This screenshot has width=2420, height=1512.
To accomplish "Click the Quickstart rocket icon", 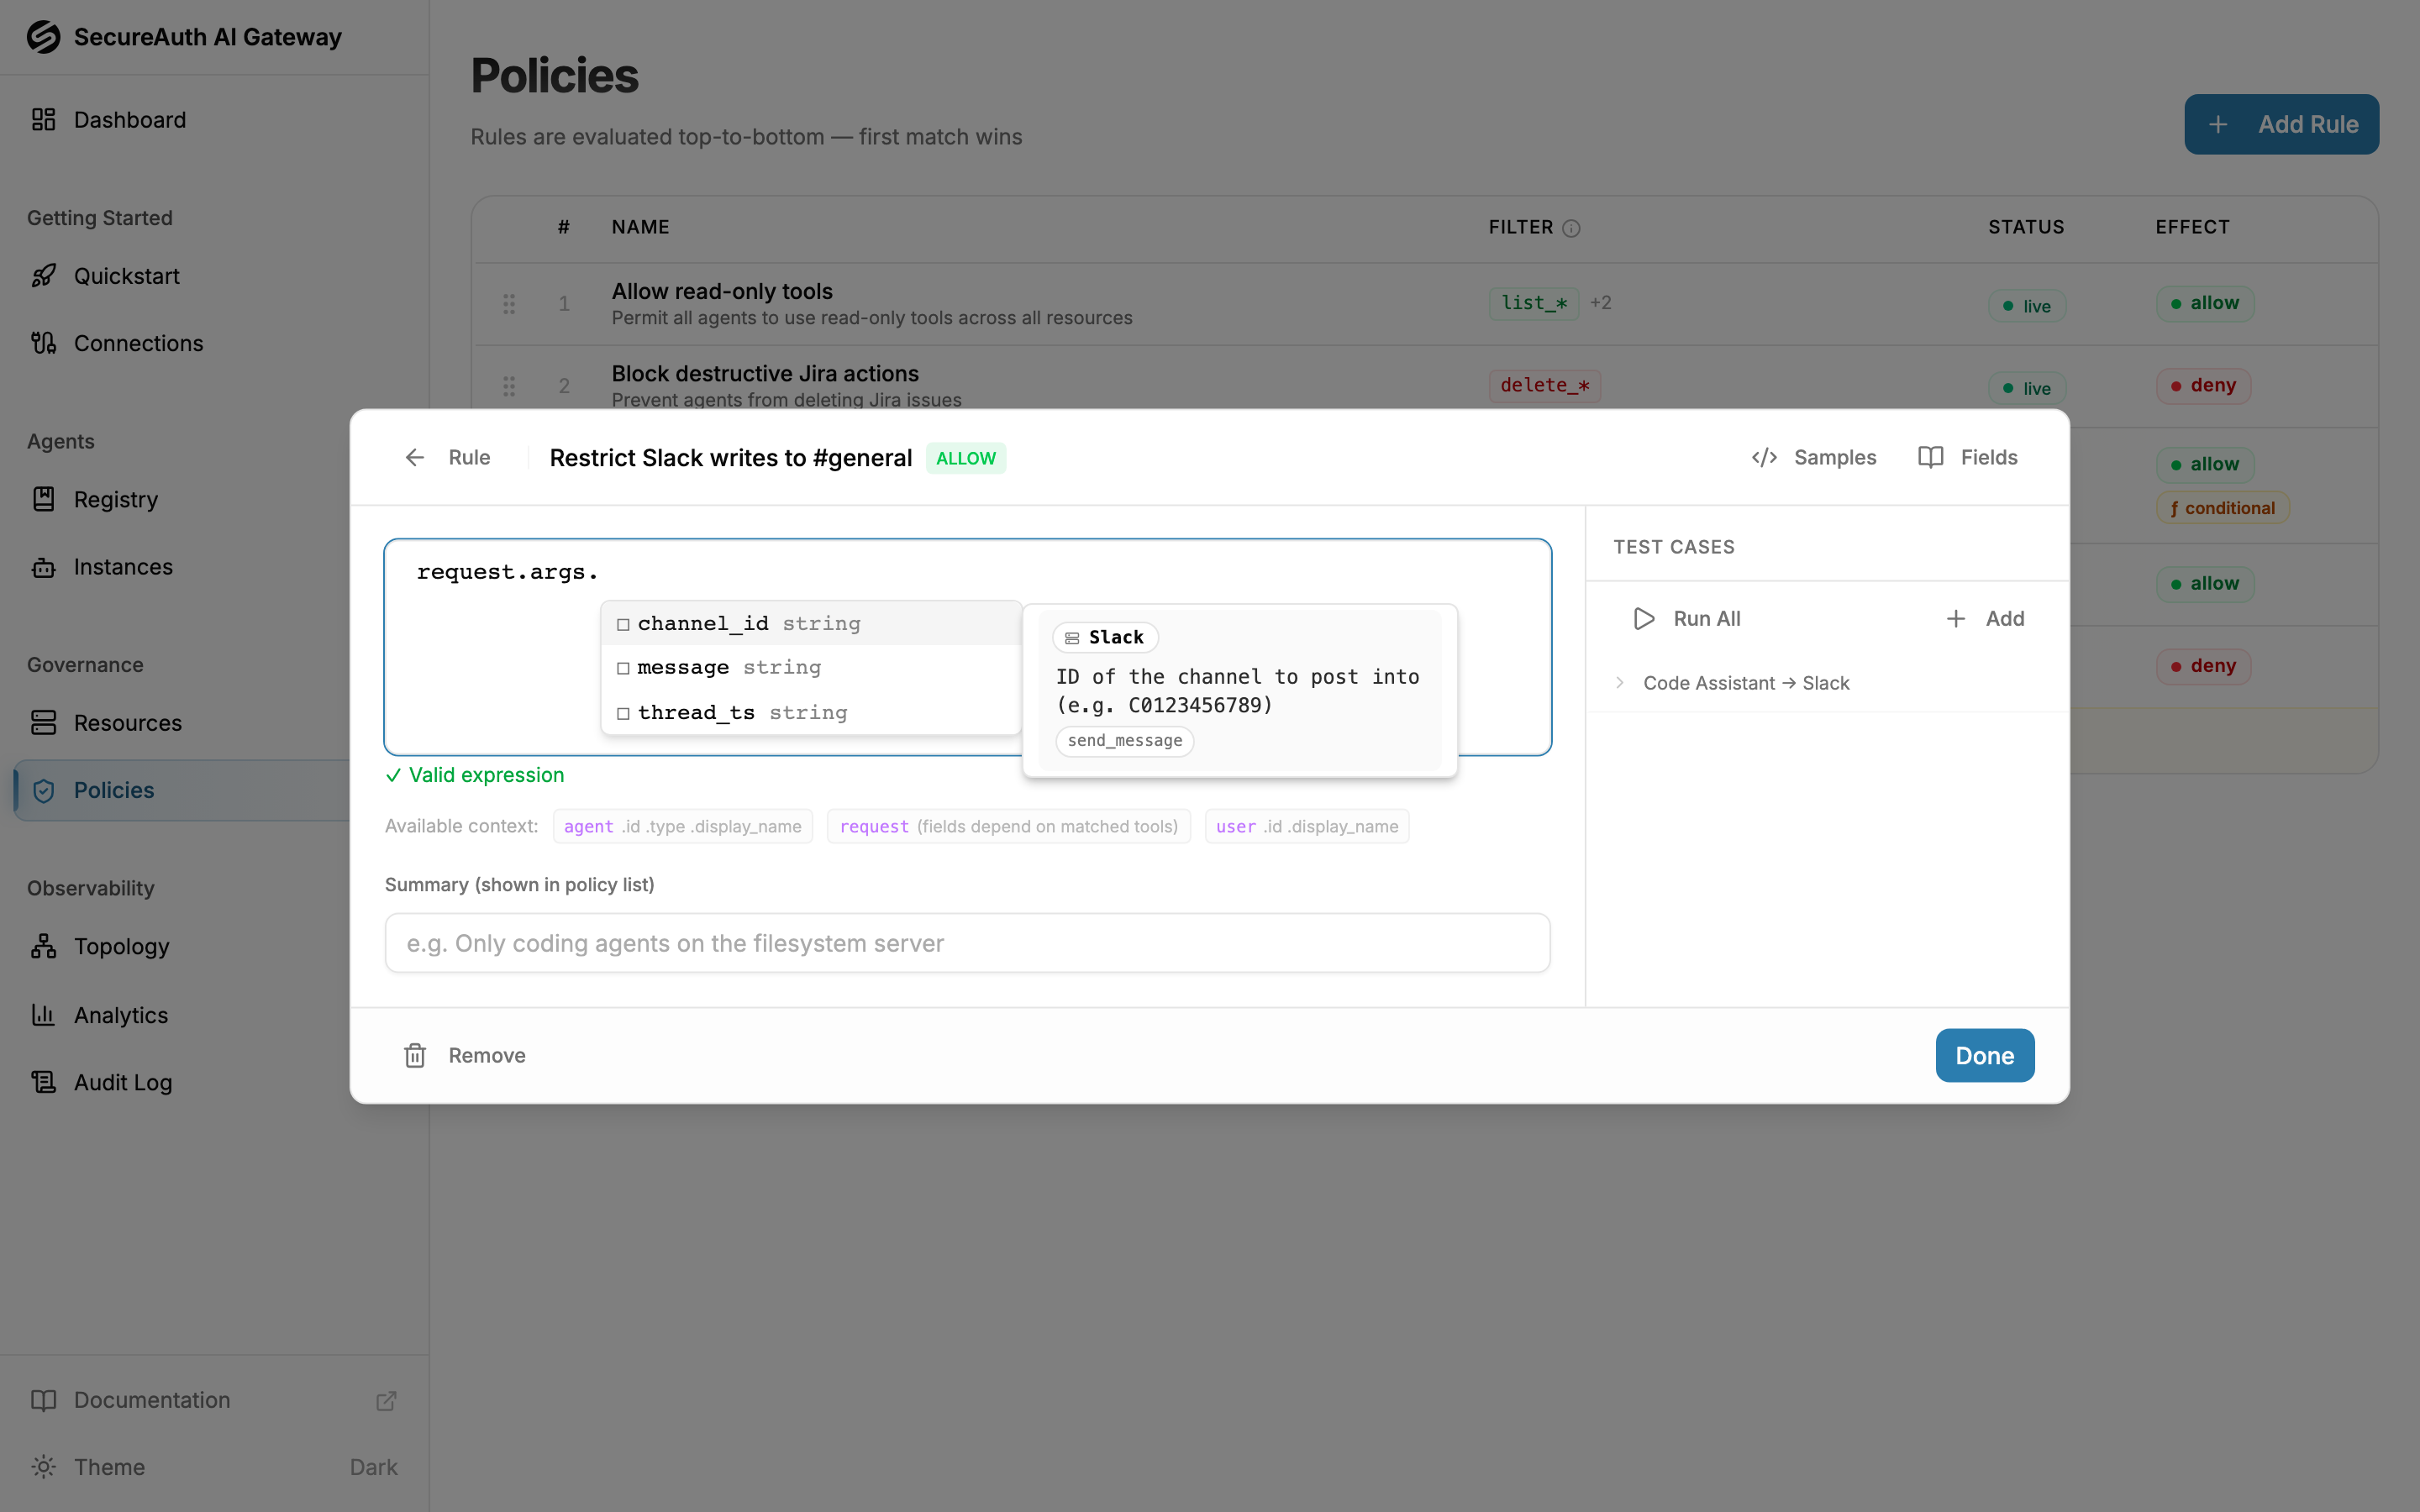I will (x=43, y=276).
